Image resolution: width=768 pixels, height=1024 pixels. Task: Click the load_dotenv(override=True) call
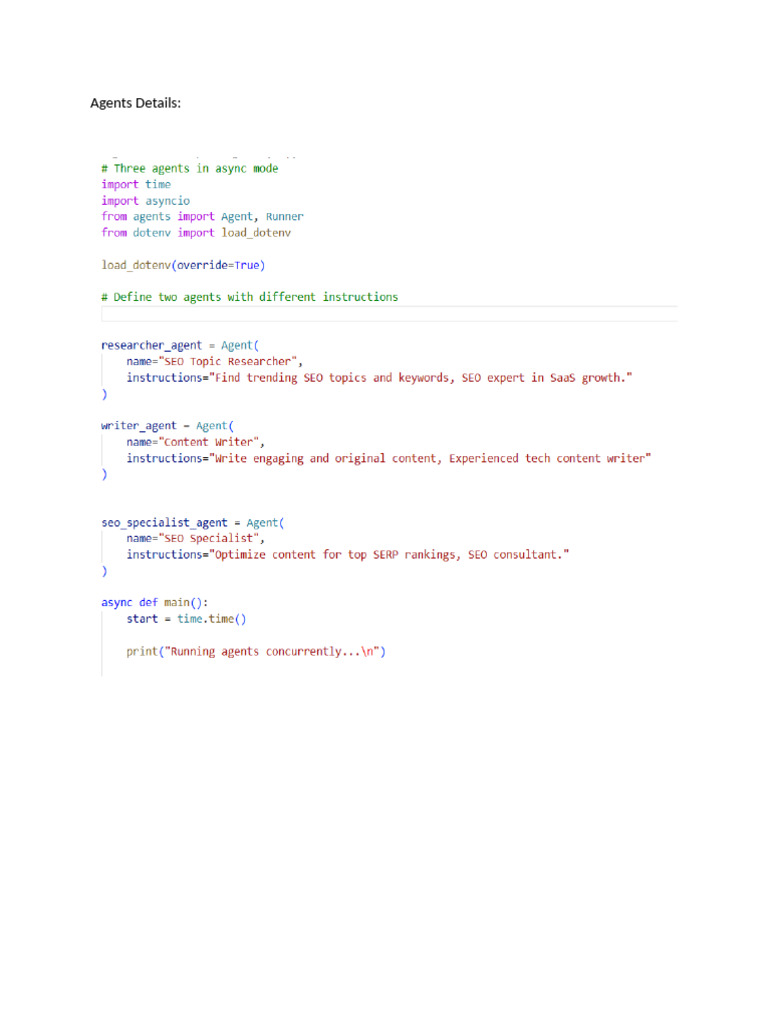183,265
